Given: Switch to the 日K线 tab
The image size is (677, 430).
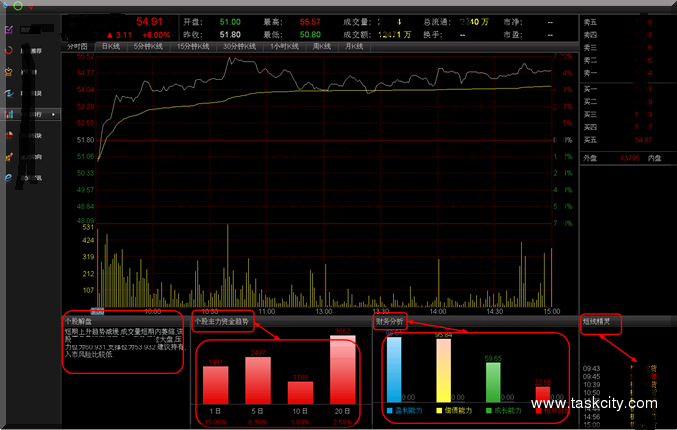Looking at the screenshot, I should [110, 46].
